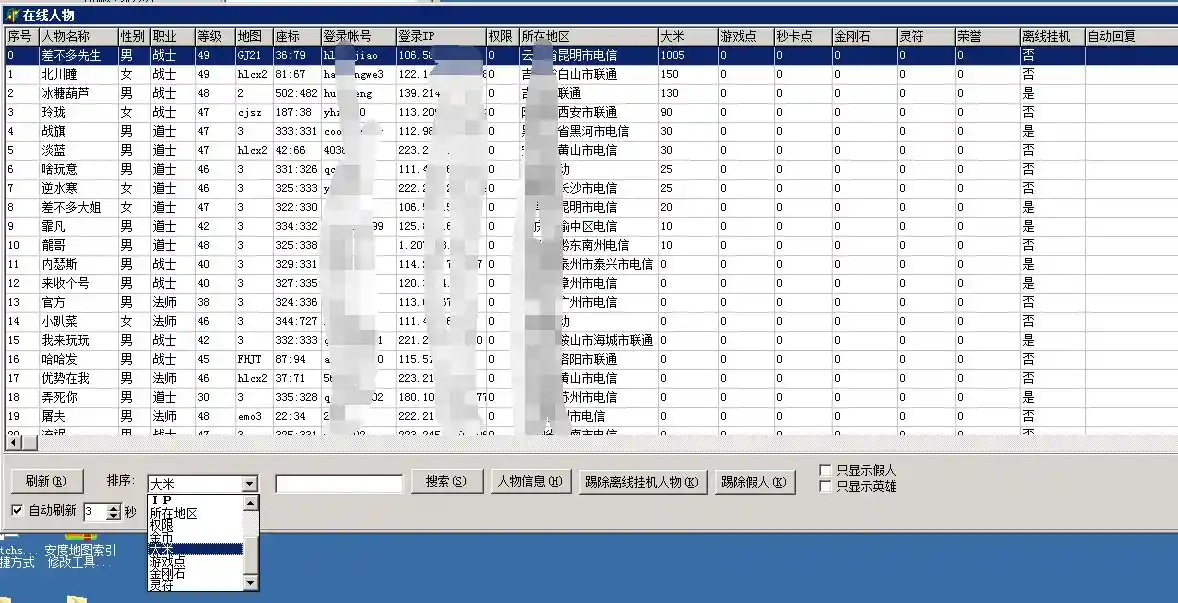
Task: Click sort list scrollbar up arrow
Action: click(x=251, y=502)
